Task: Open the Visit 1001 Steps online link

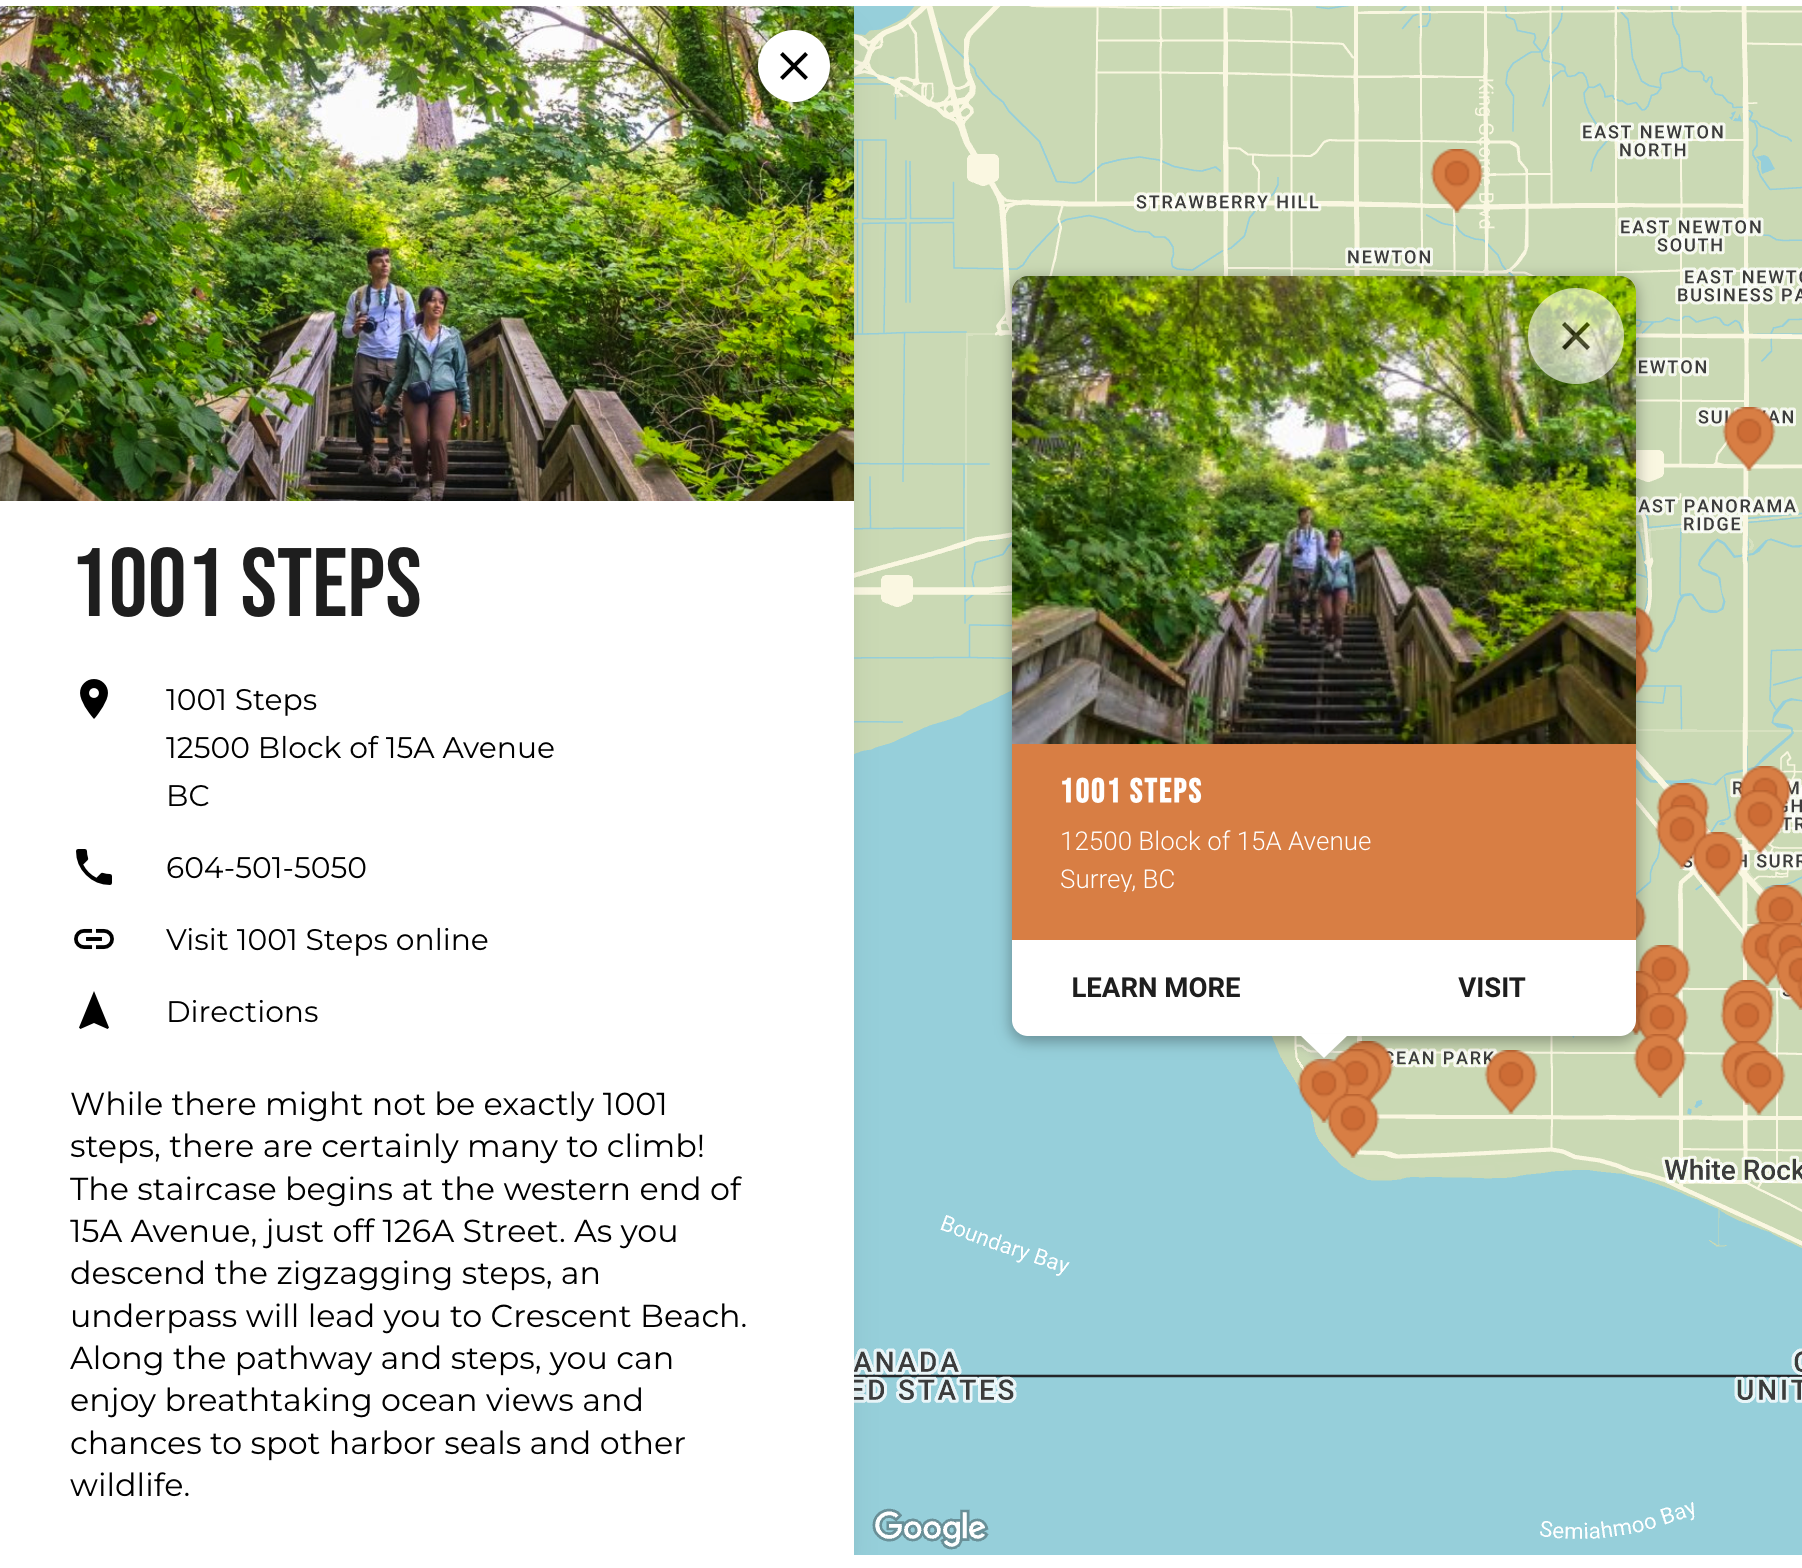Action: [x=327, y=939]
